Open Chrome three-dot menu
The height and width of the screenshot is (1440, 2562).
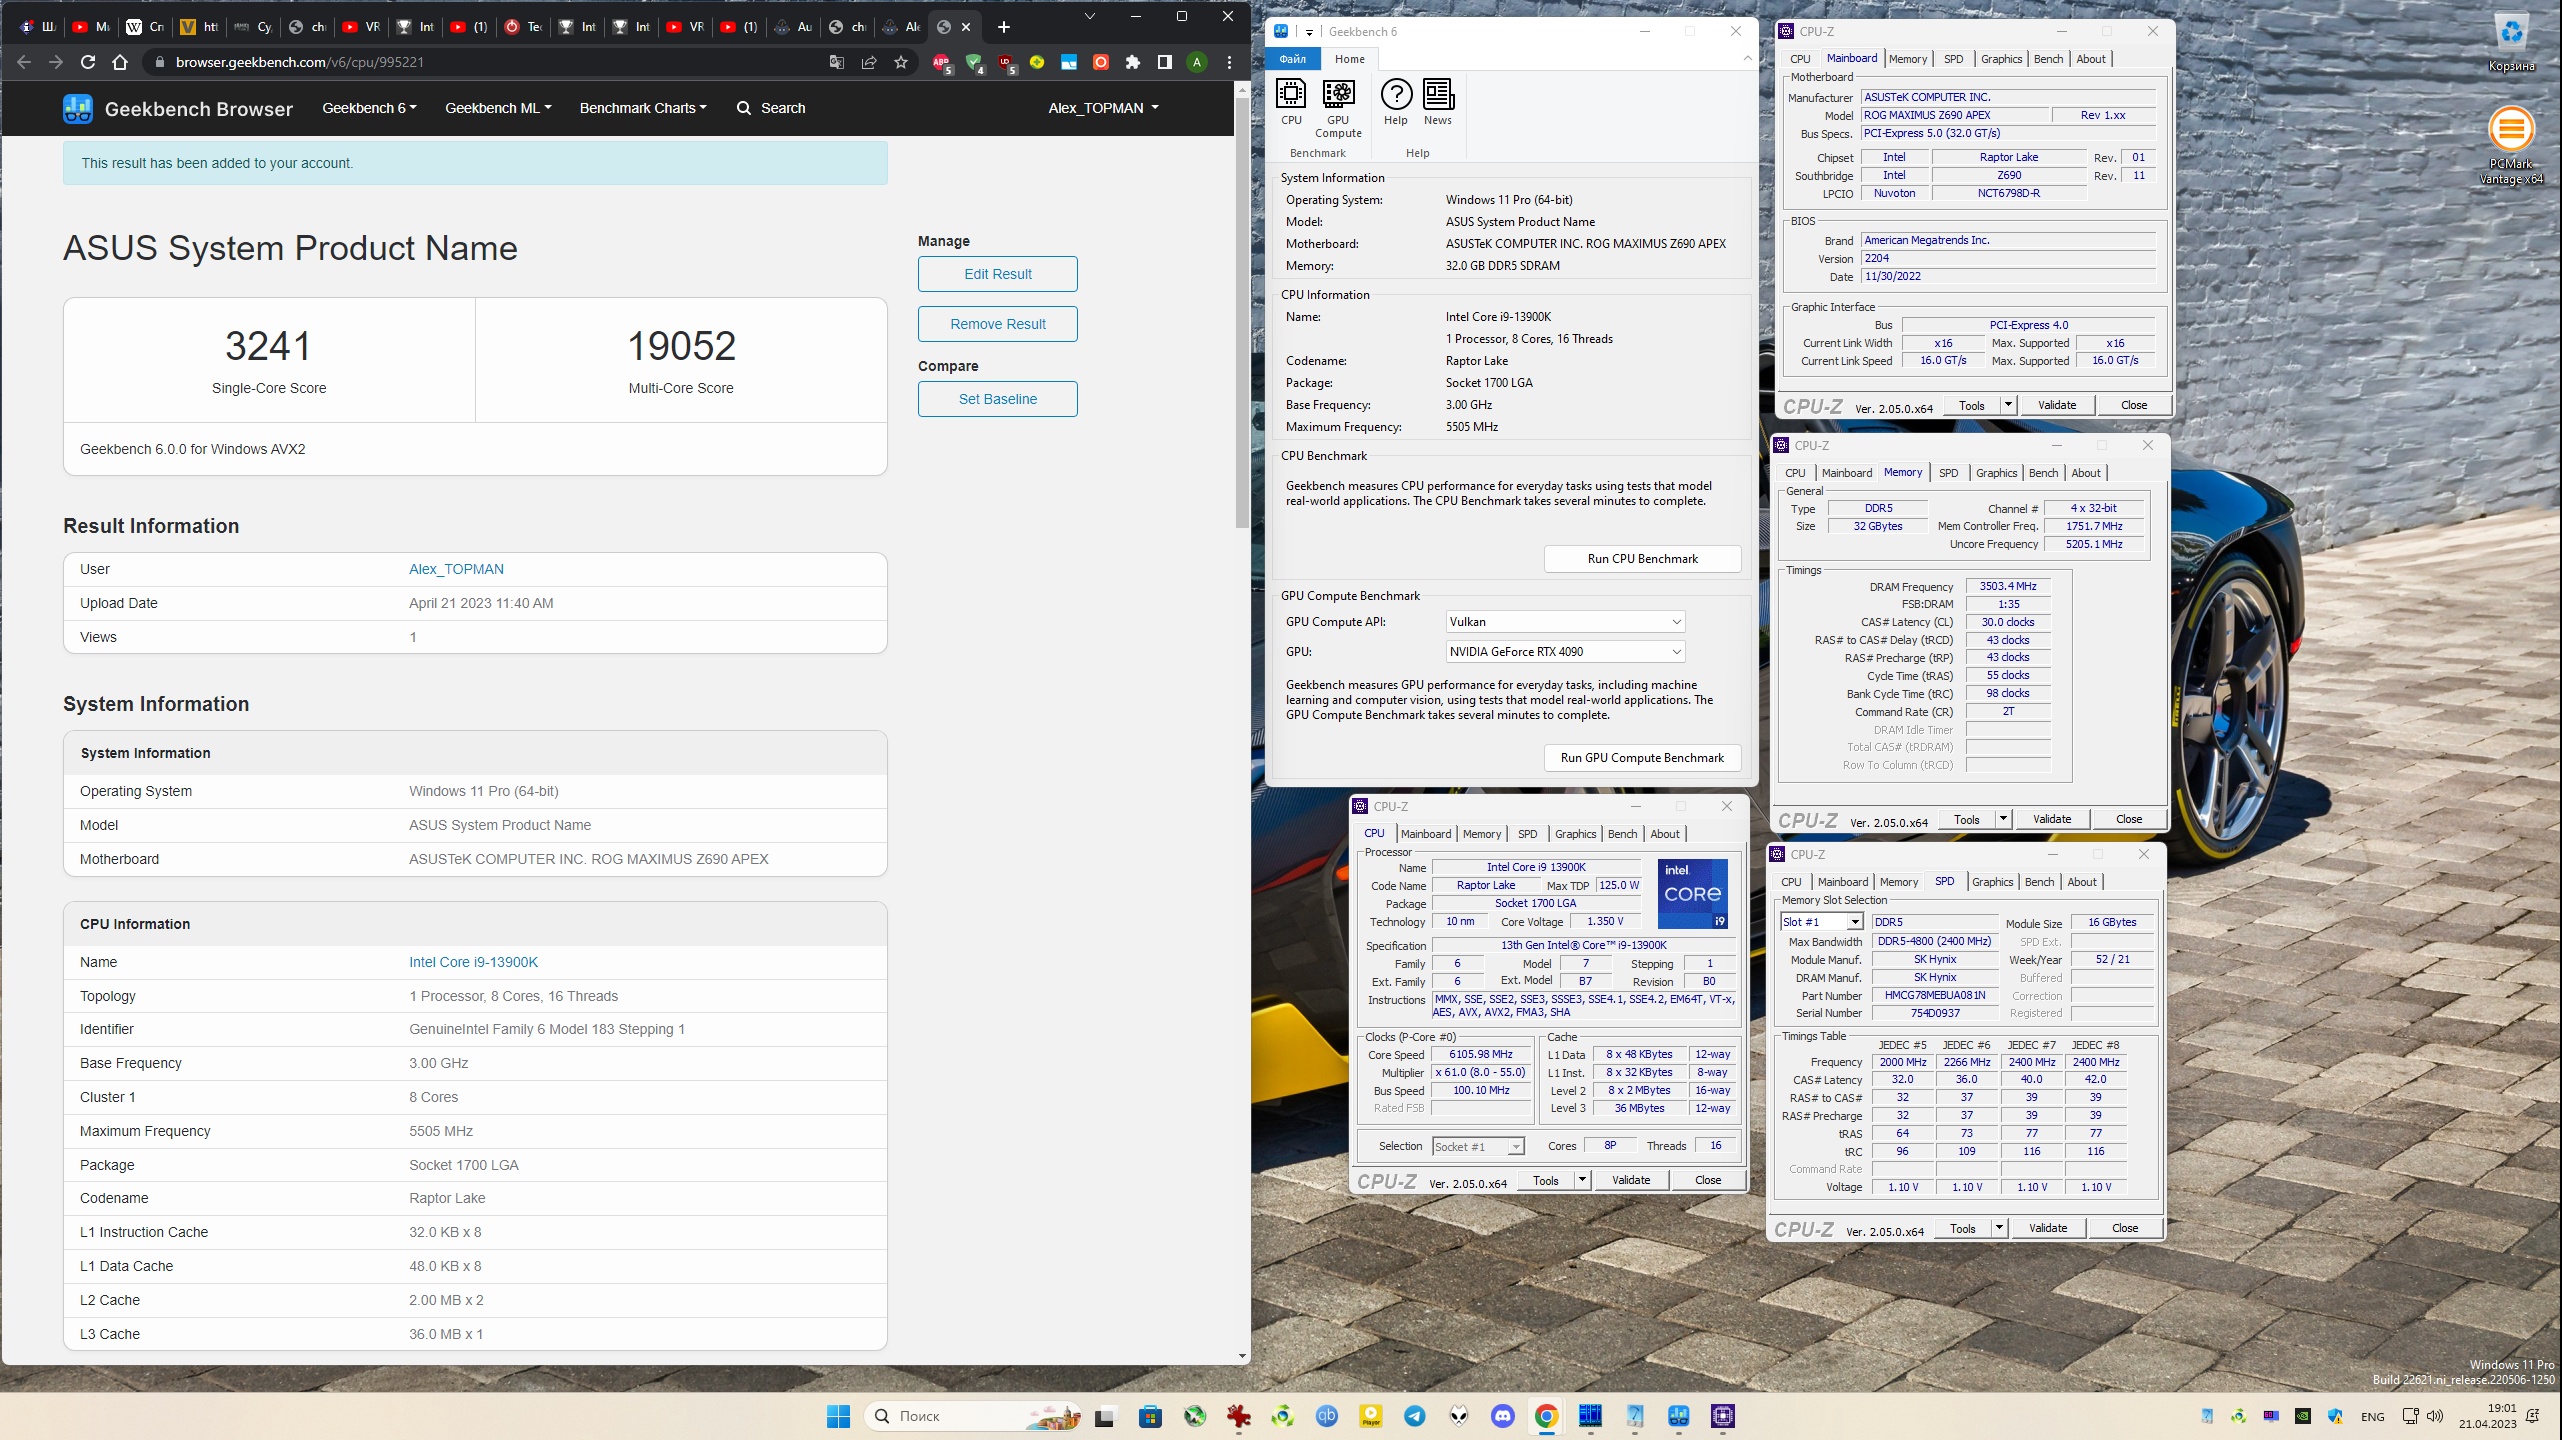[x=1229, y=62]
